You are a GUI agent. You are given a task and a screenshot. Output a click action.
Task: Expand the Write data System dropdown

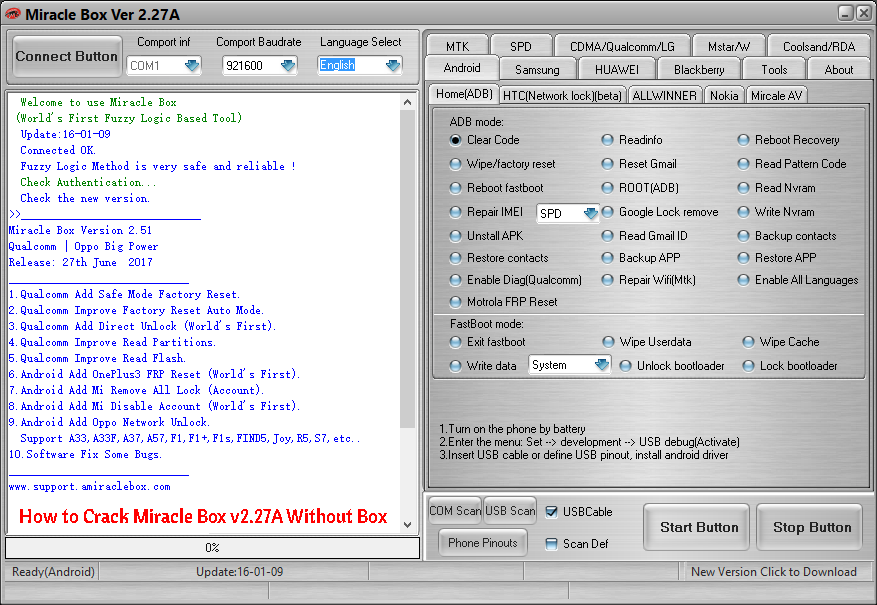602,365
